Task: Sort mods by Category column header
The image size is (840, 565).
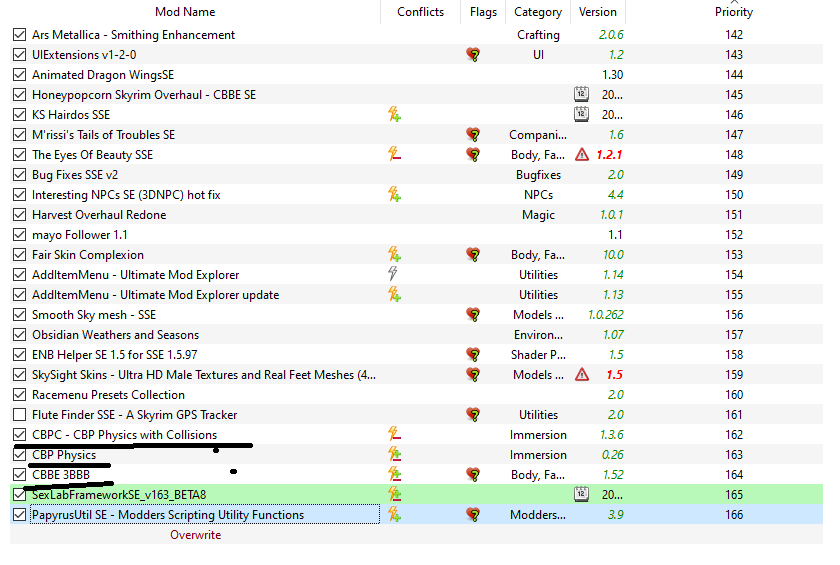Action: (x=538, y=12)
